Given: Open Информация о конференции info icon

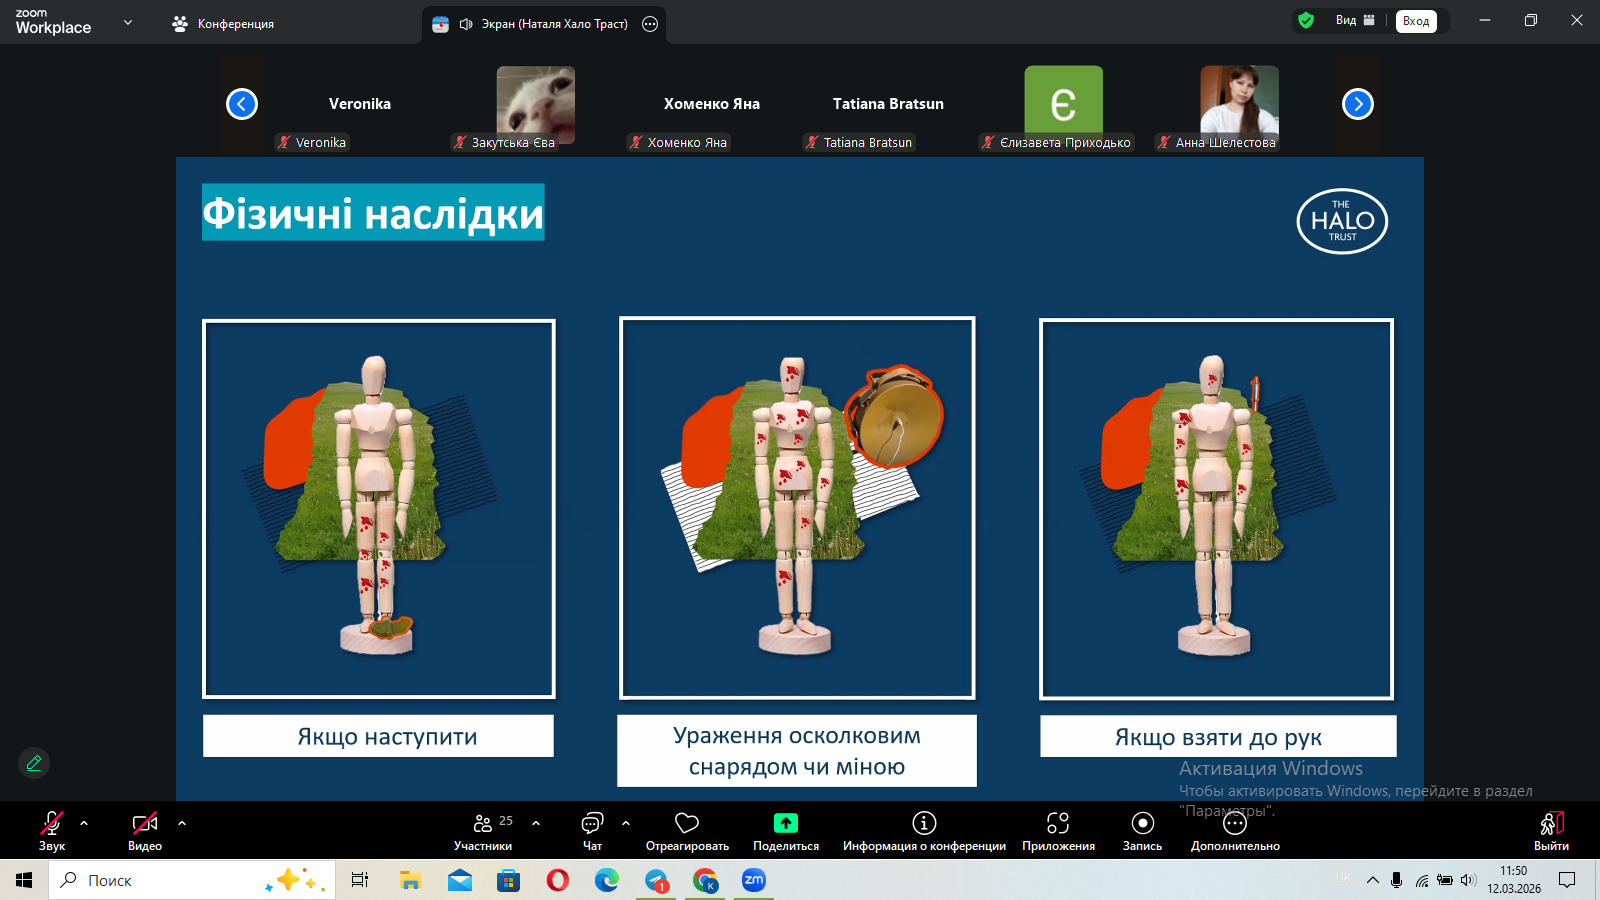Looking at the screenshot, I should pos(924,823).
